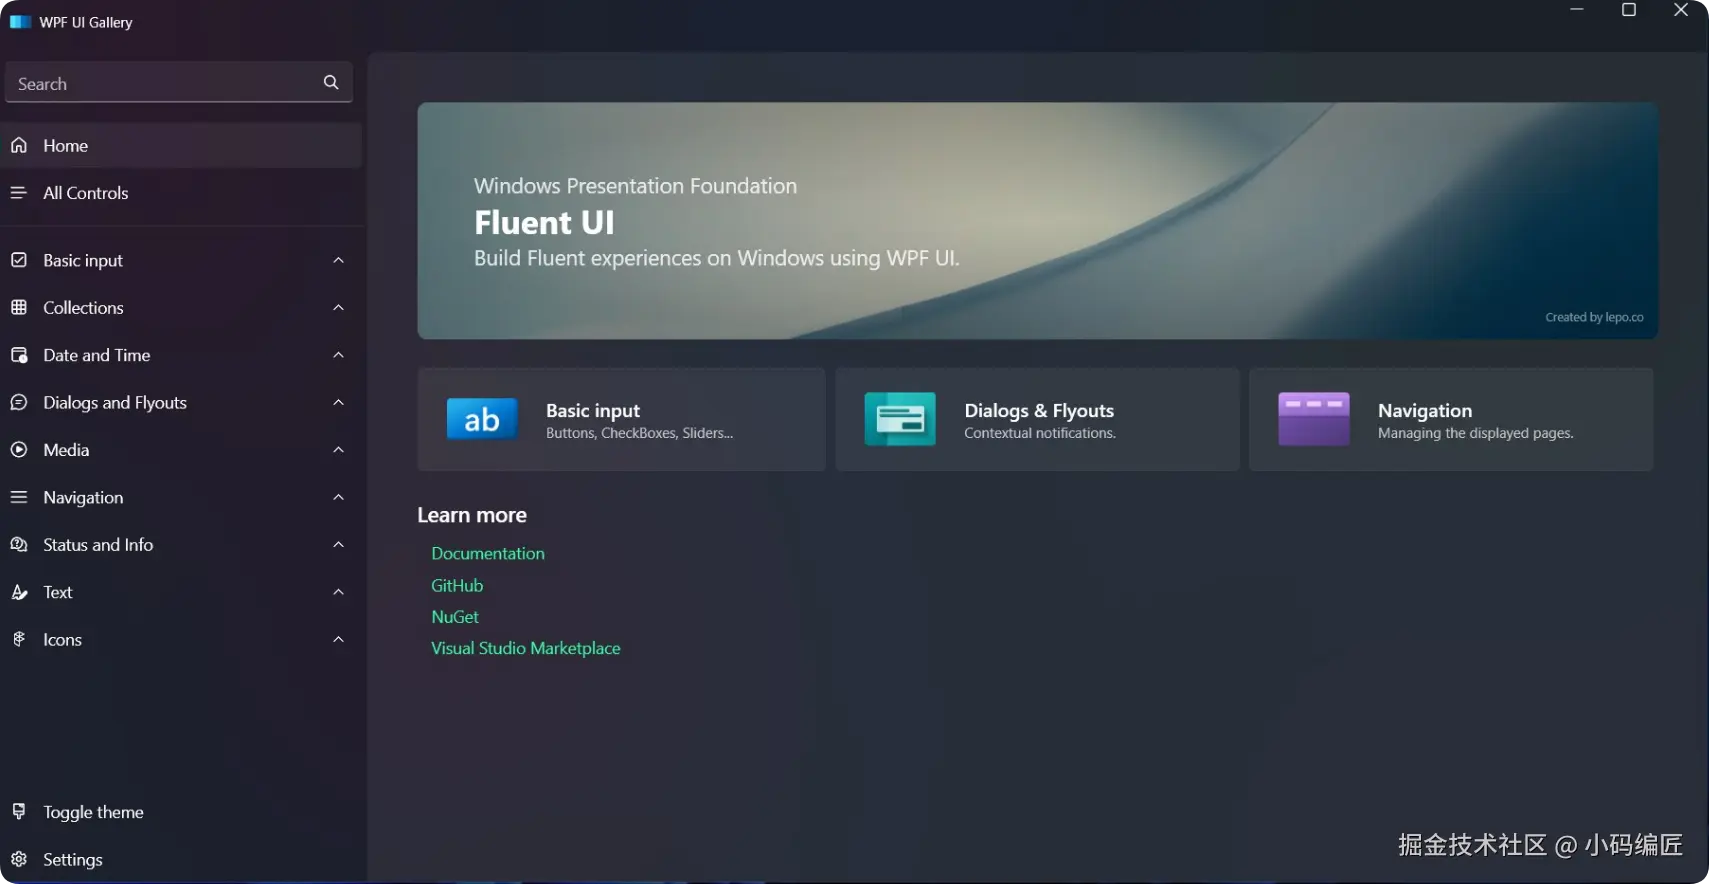The height and width of the screenshot is (884, 1709).
Task: Open the NuGet link
Action: click(455, 617)
